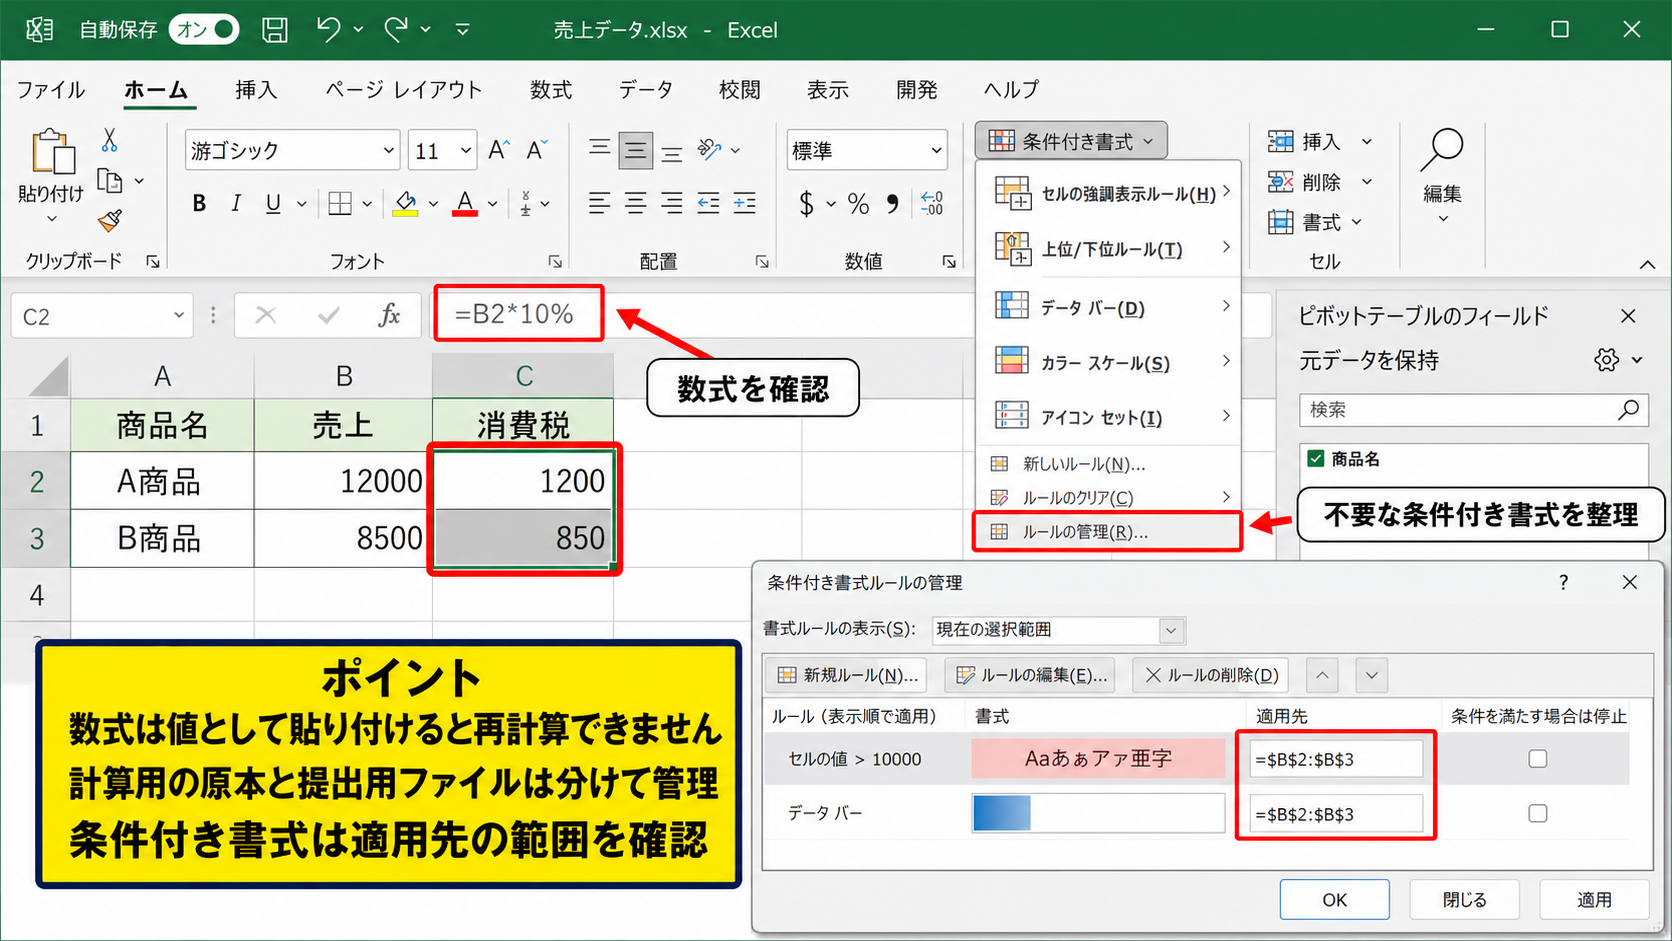The image size is (1672, 941).
Task: Check the 商品名 field checkbox
Action: [x=1316, y=459]
